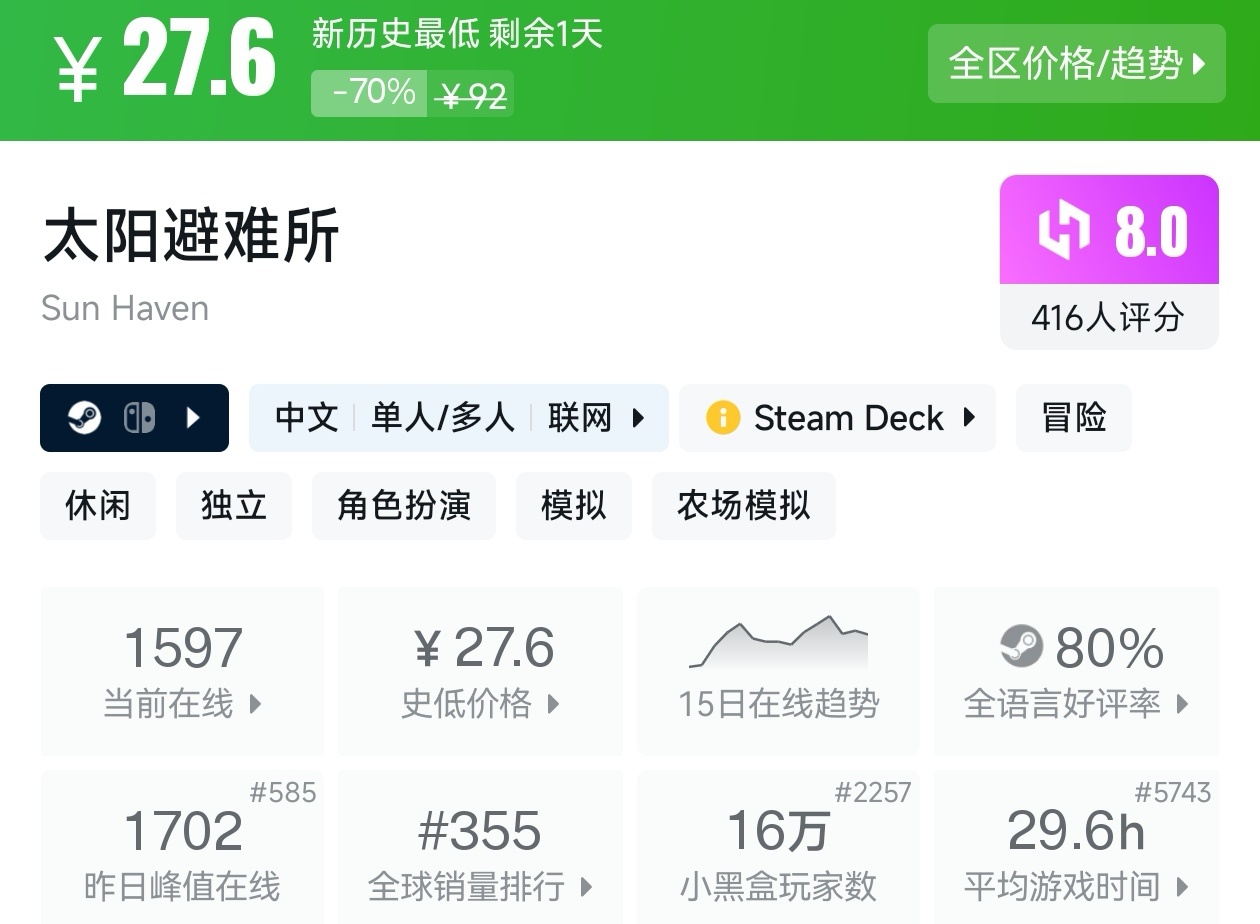The image size is (1260, 924).
Task: Expand Steam Deck compatibility details
Action: pos(968,418)
